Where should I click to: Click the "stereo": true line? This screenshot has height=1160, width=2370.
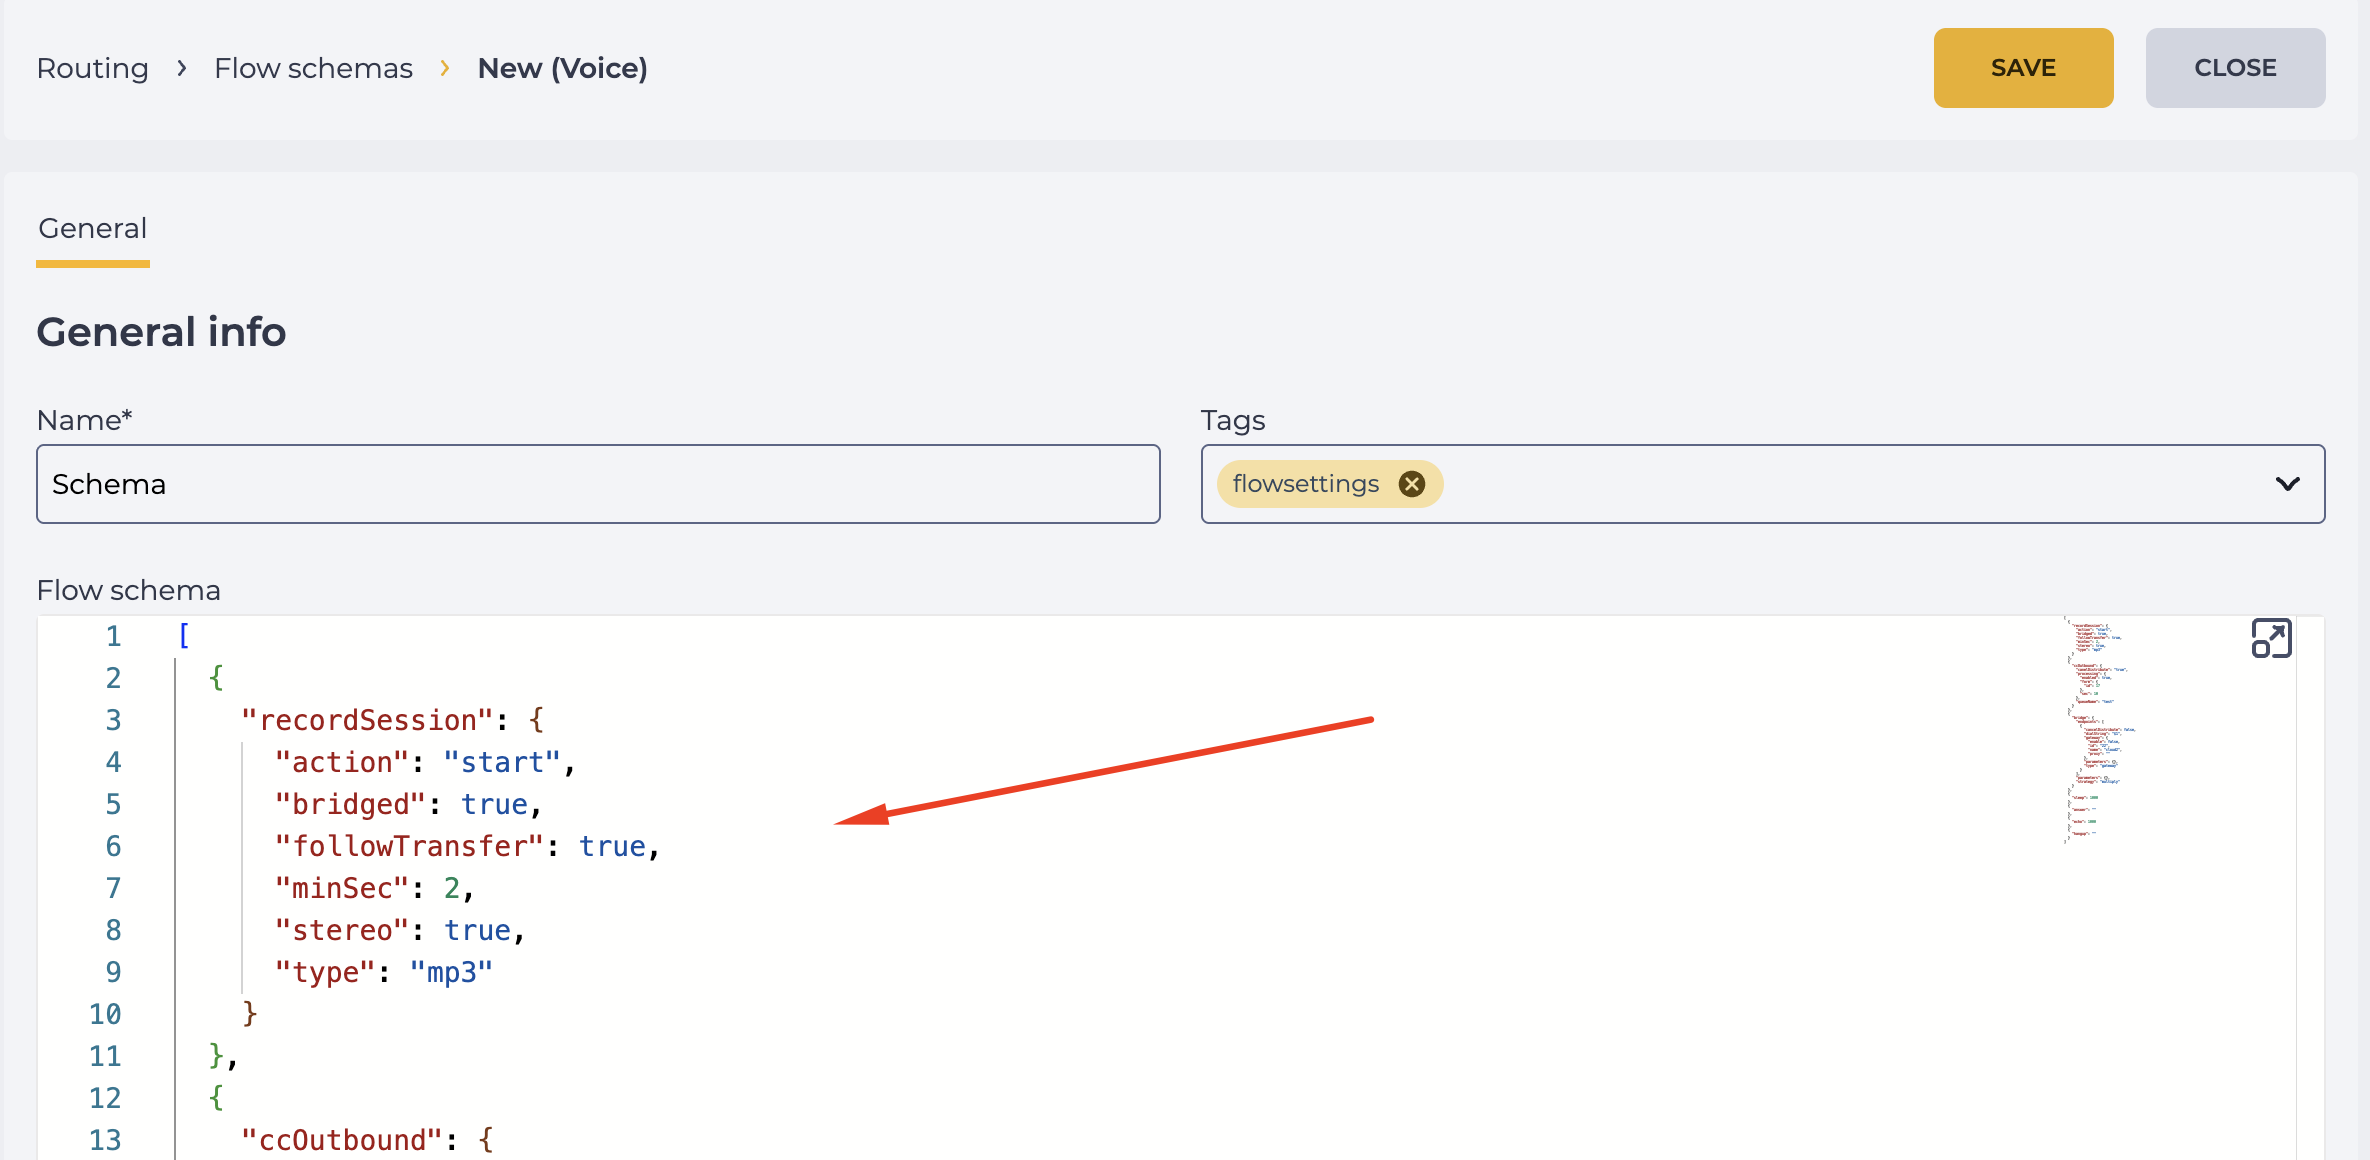(400, 930)
